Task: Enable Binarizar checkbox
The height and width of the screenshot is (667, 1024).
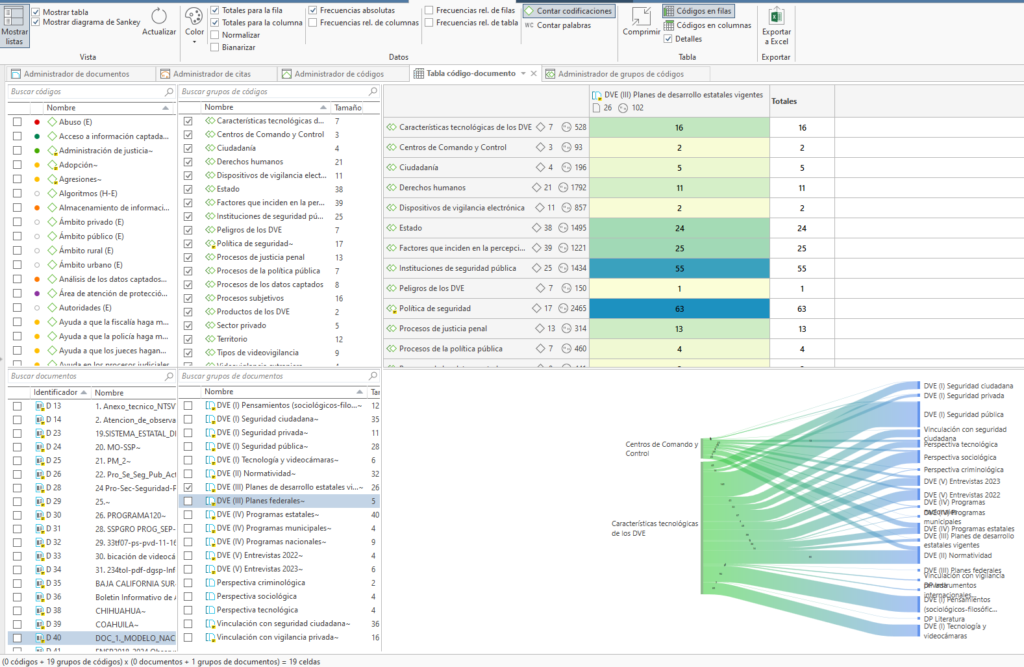Action: 215,48
